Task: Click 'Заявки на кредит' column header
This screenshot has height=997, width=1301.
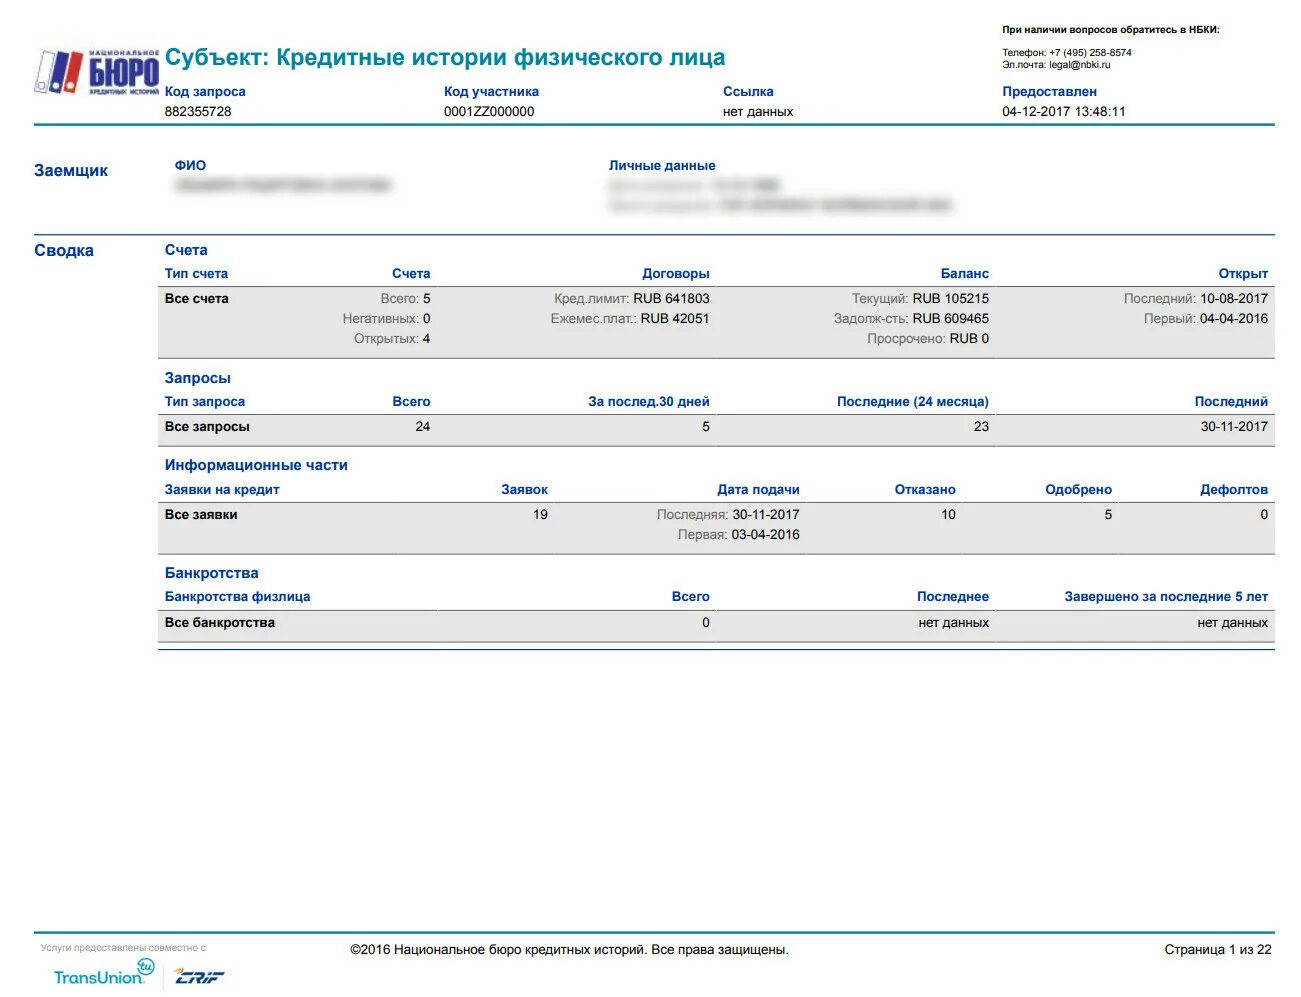Action: point(222,489)
